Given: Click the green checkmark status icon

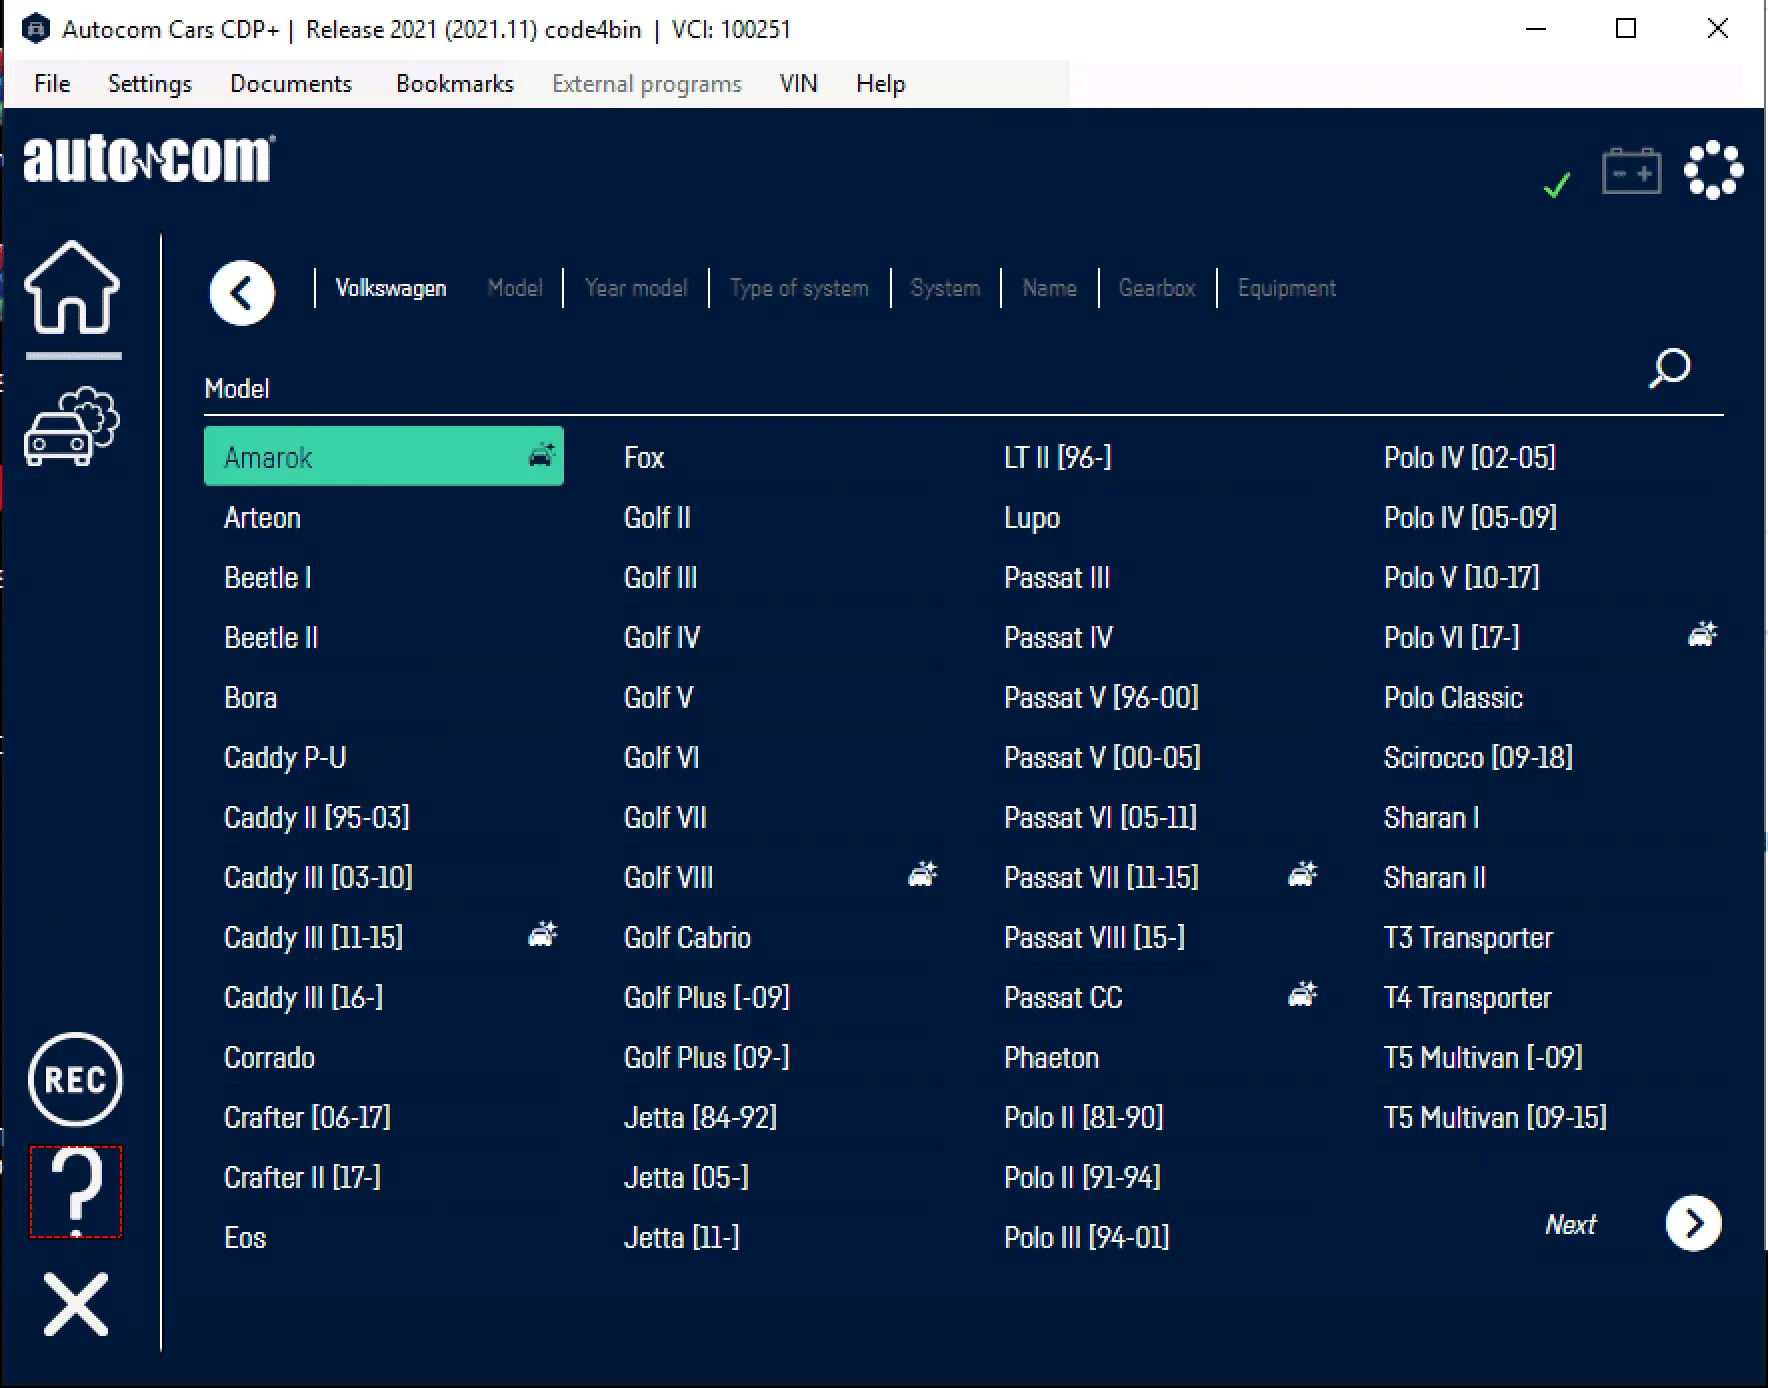Looking at the screenshot, I should (1557, 185).
